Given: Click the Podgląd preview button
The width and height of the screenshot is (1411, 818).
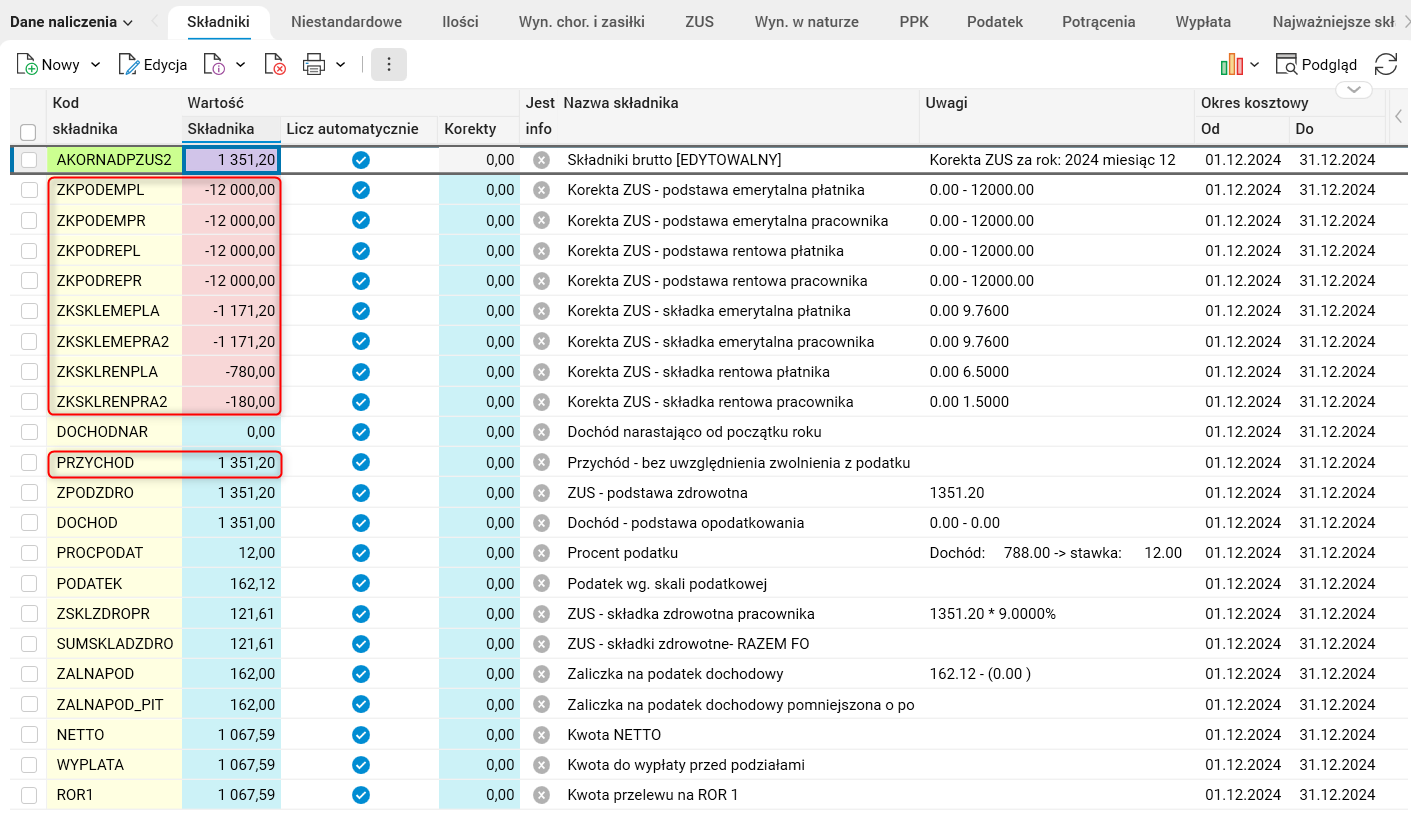Looking at the screenshot, I should (x=1316, y=65).
